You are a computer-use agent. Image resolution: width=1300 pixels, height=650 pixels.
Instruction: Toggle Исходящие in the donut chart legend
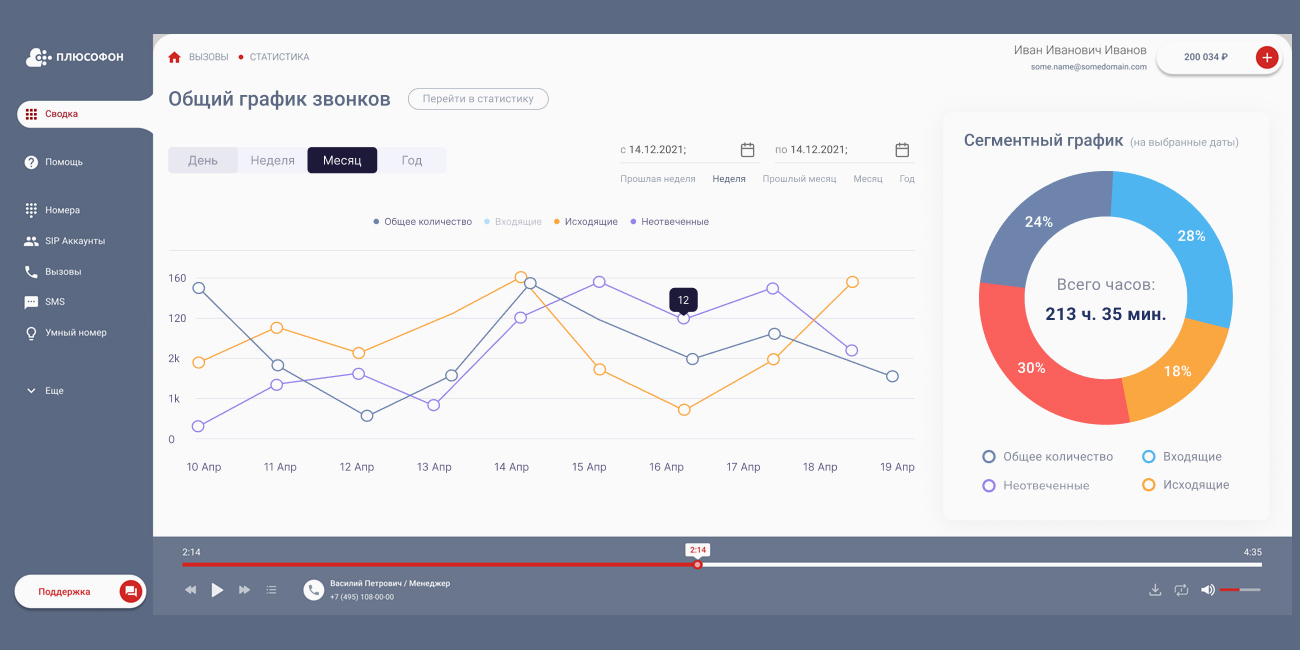(1186, 485)
